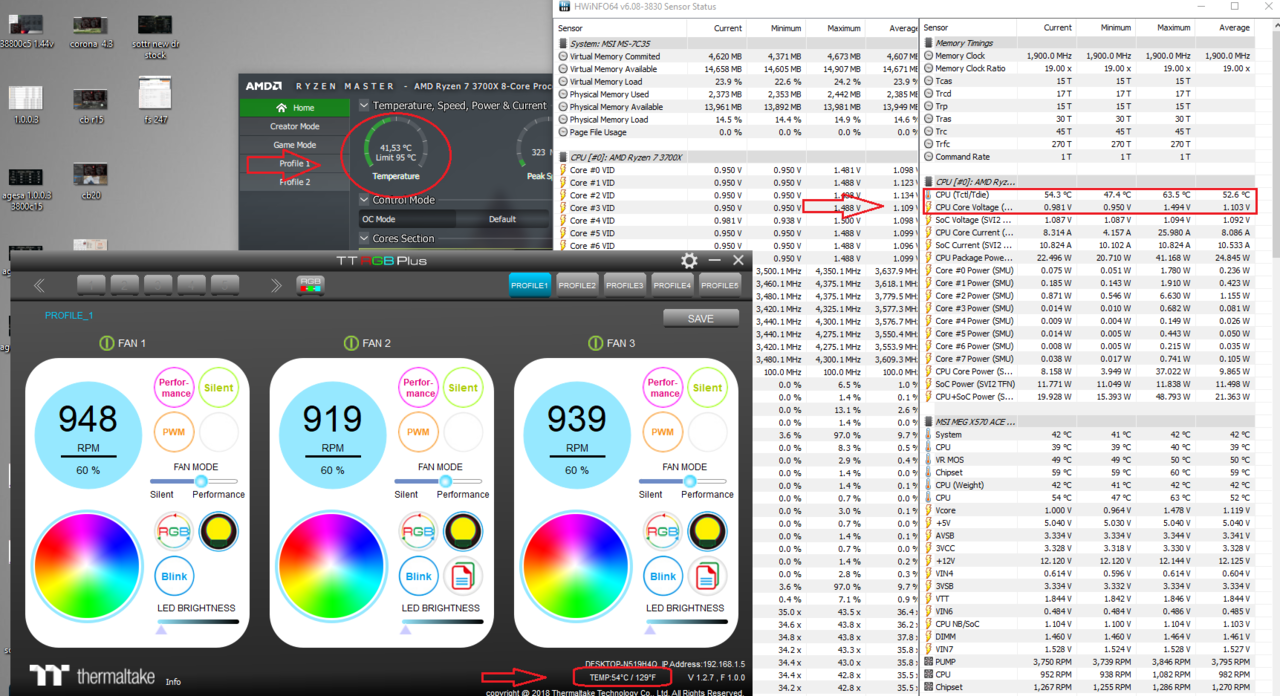The image size is (1280, 696).
Task: Open Creator Mode in Ryzen Master
Action: [295, 126]
